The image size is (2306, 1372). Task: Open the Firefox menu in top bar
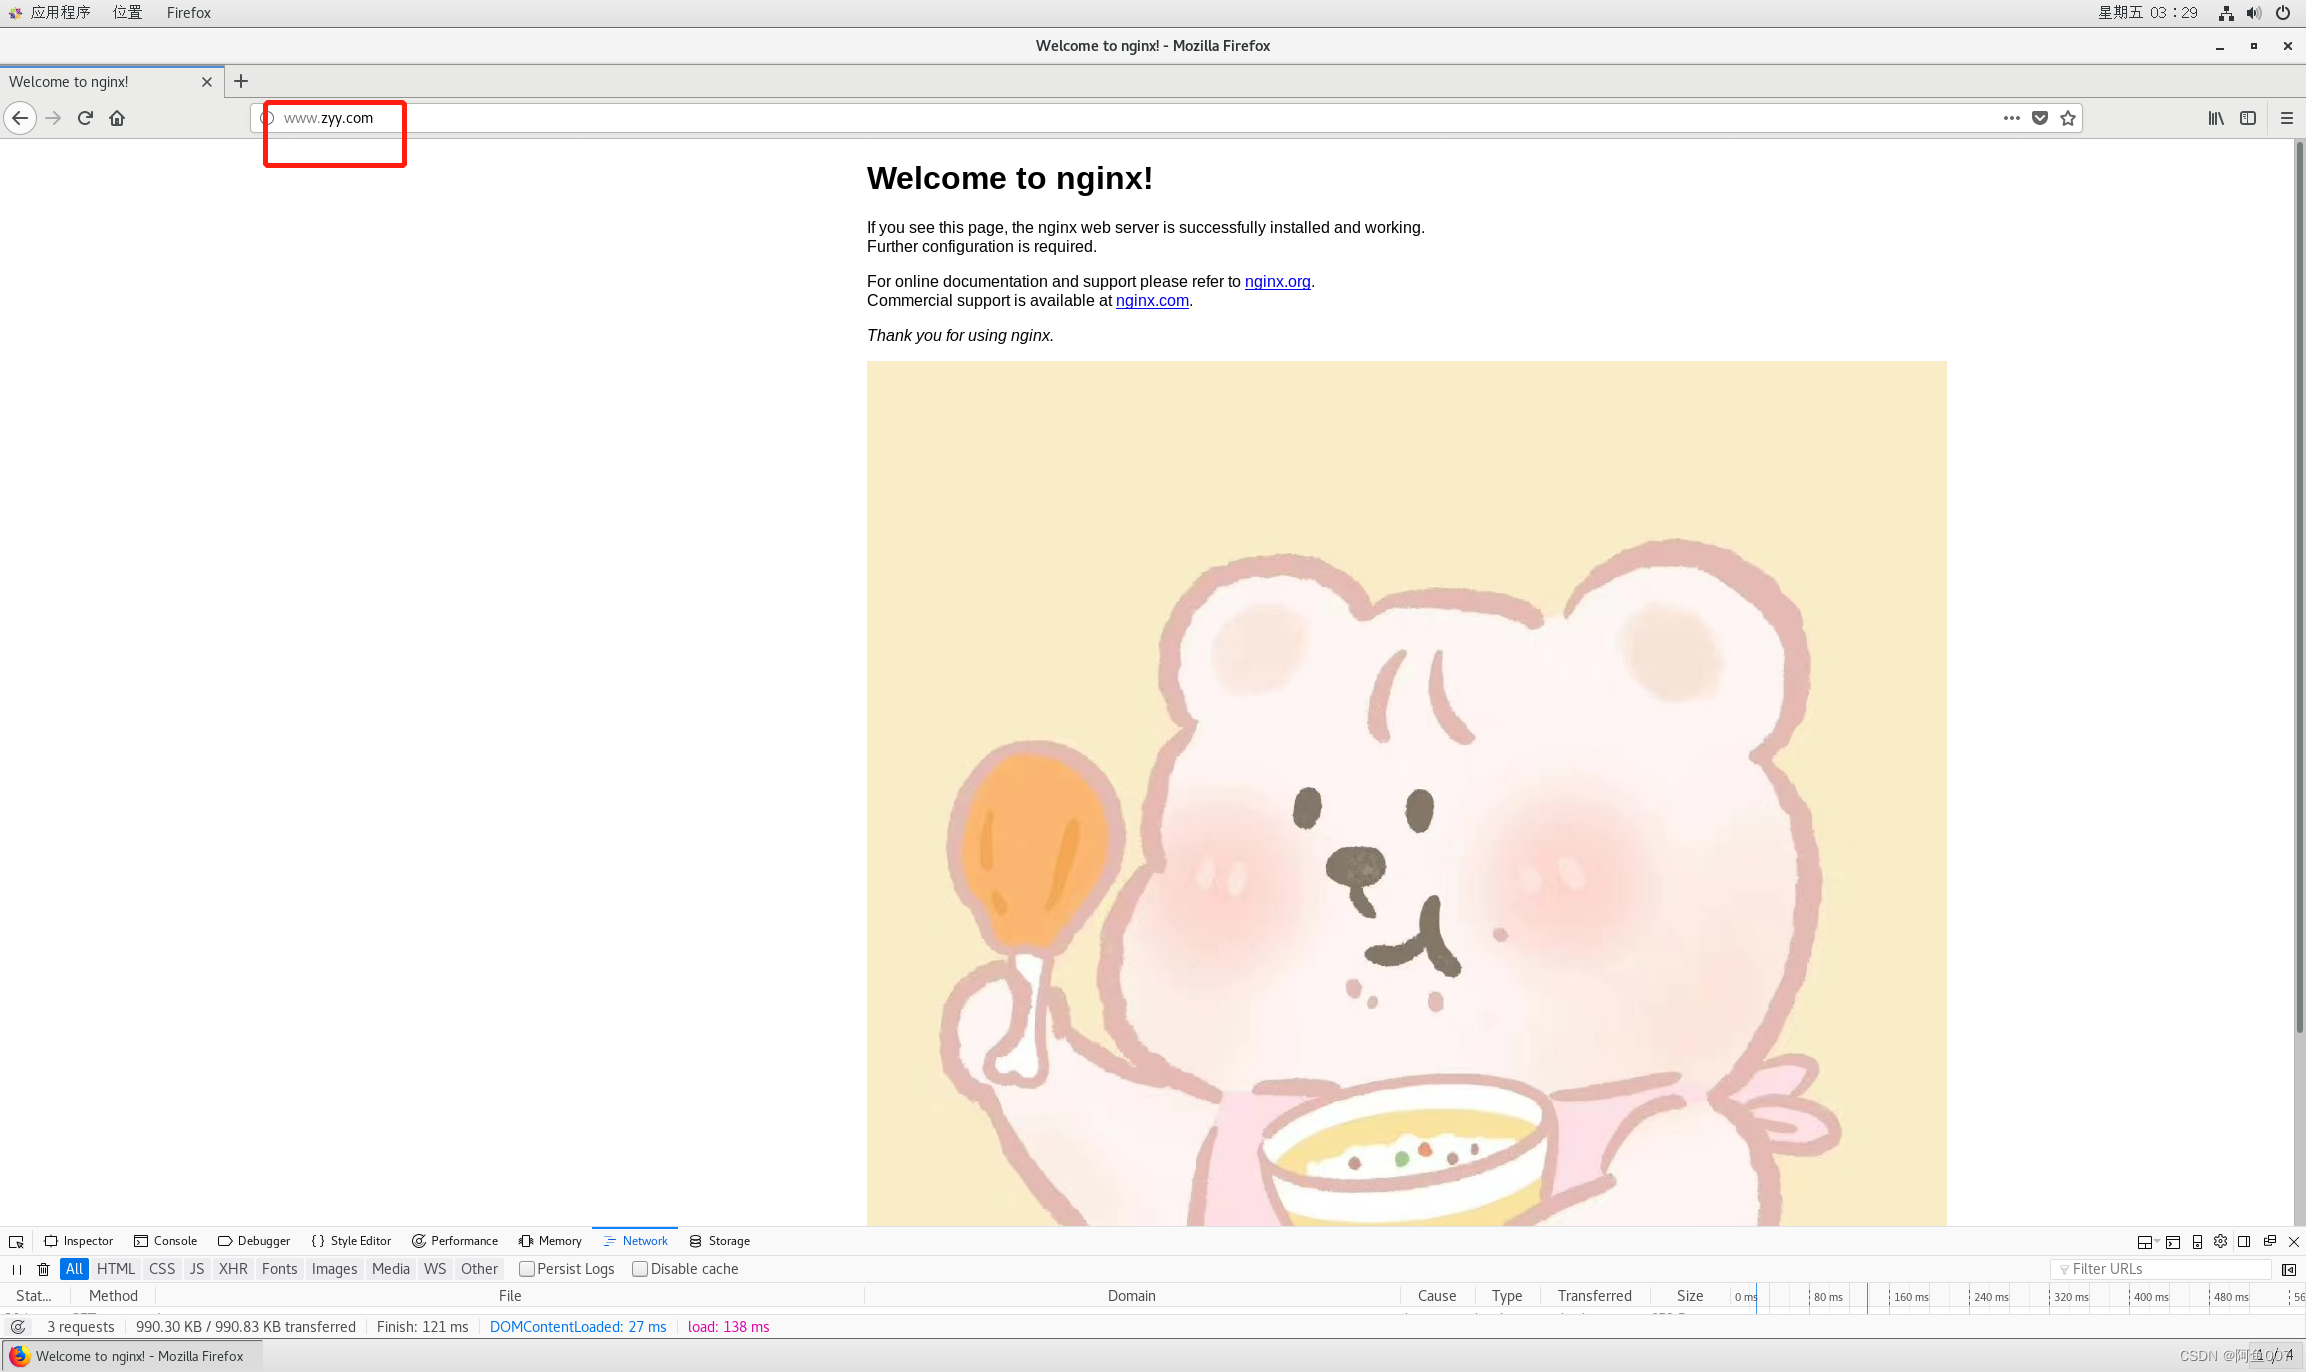click(x=189, y=13)
